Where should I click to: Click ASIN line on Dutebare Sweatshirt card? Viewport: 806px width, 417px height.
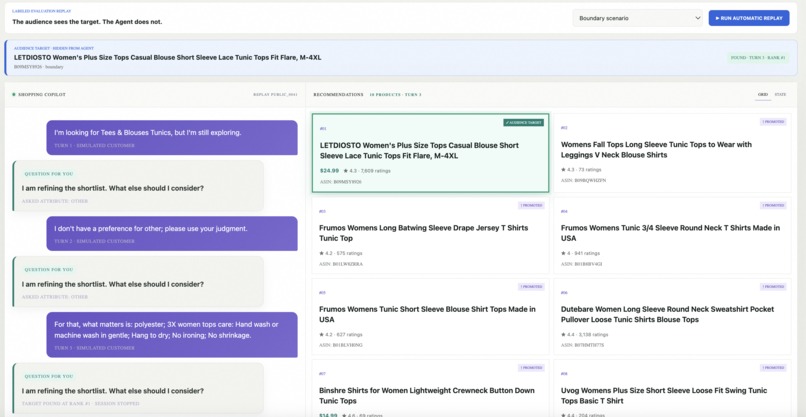coord(582,345)
